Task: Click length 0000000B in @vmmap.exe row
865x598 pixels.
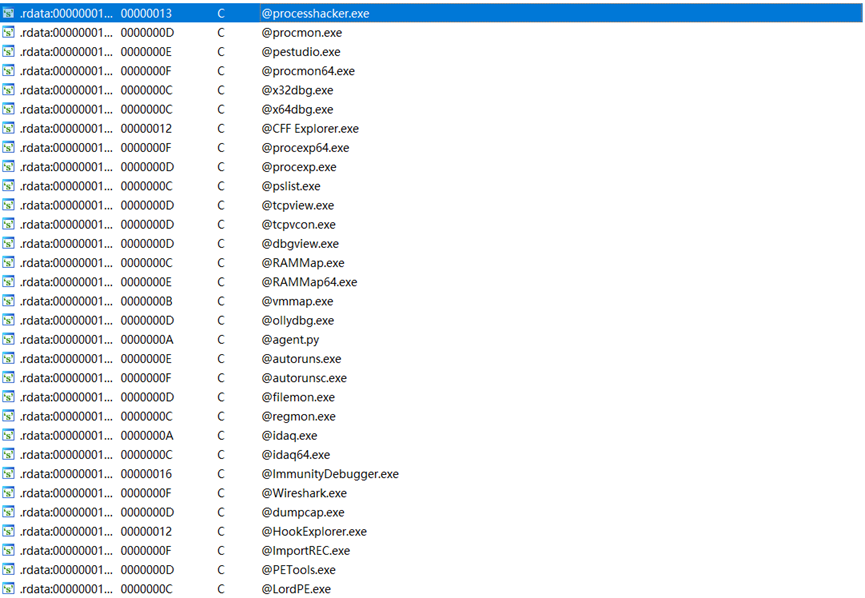Action: point(147,301)
